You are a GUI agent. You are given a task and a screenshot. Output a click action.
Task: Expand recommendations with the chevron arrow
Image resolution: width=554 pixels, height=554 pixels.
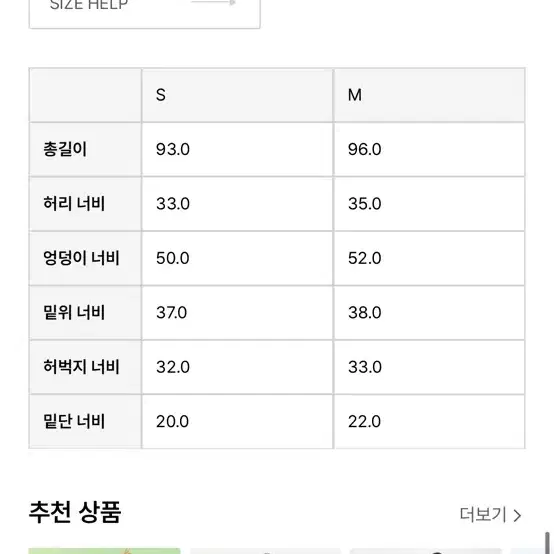click(517, 515)
